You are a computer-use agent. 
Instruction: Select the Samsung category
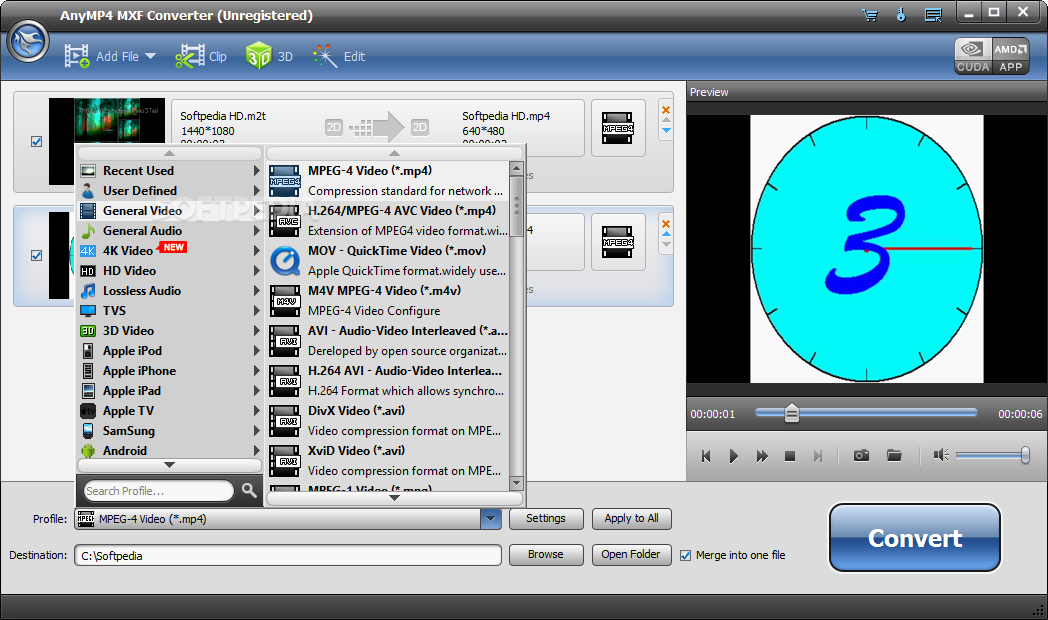[170, 431]
